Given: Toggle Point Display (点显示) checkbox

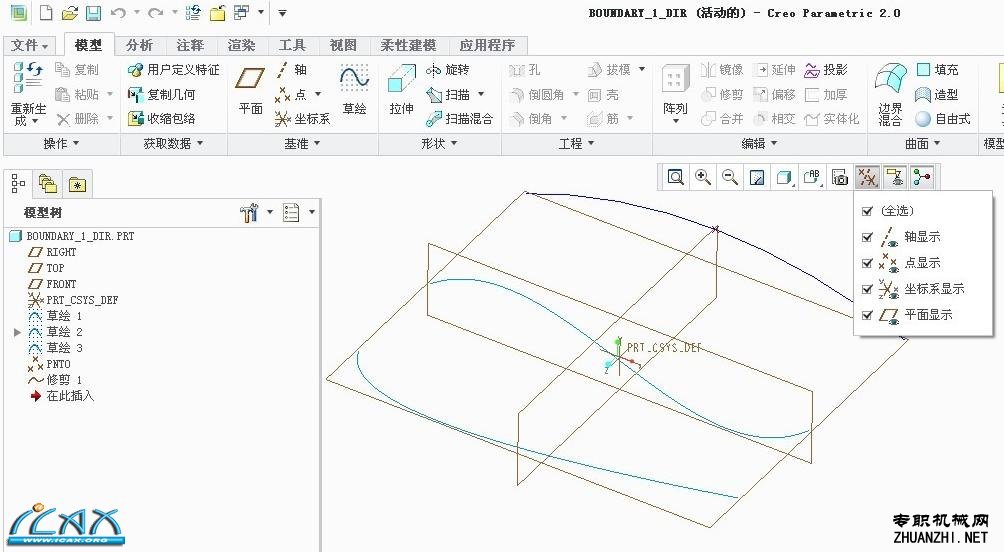Looking at the screenshot, I should tap(868, 263).
